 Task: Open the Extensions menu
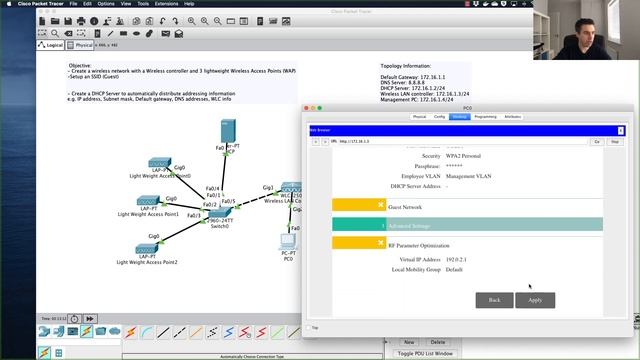pos(166,4)
